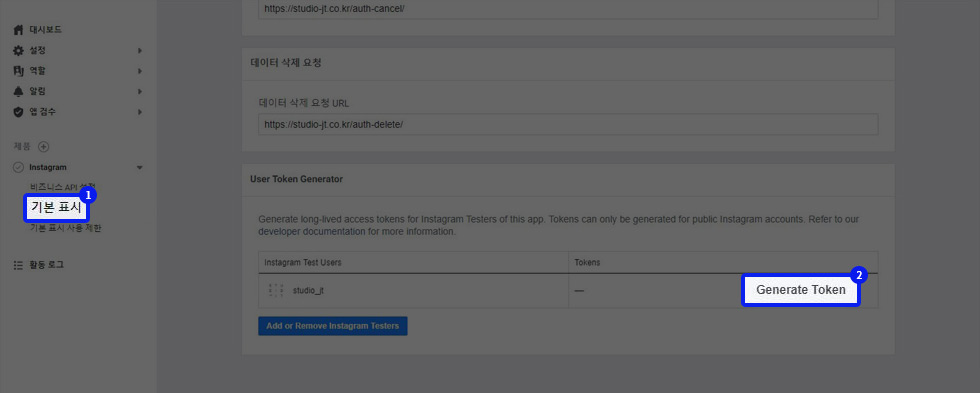Open the 알림 menu item

(x=38, y=91)
